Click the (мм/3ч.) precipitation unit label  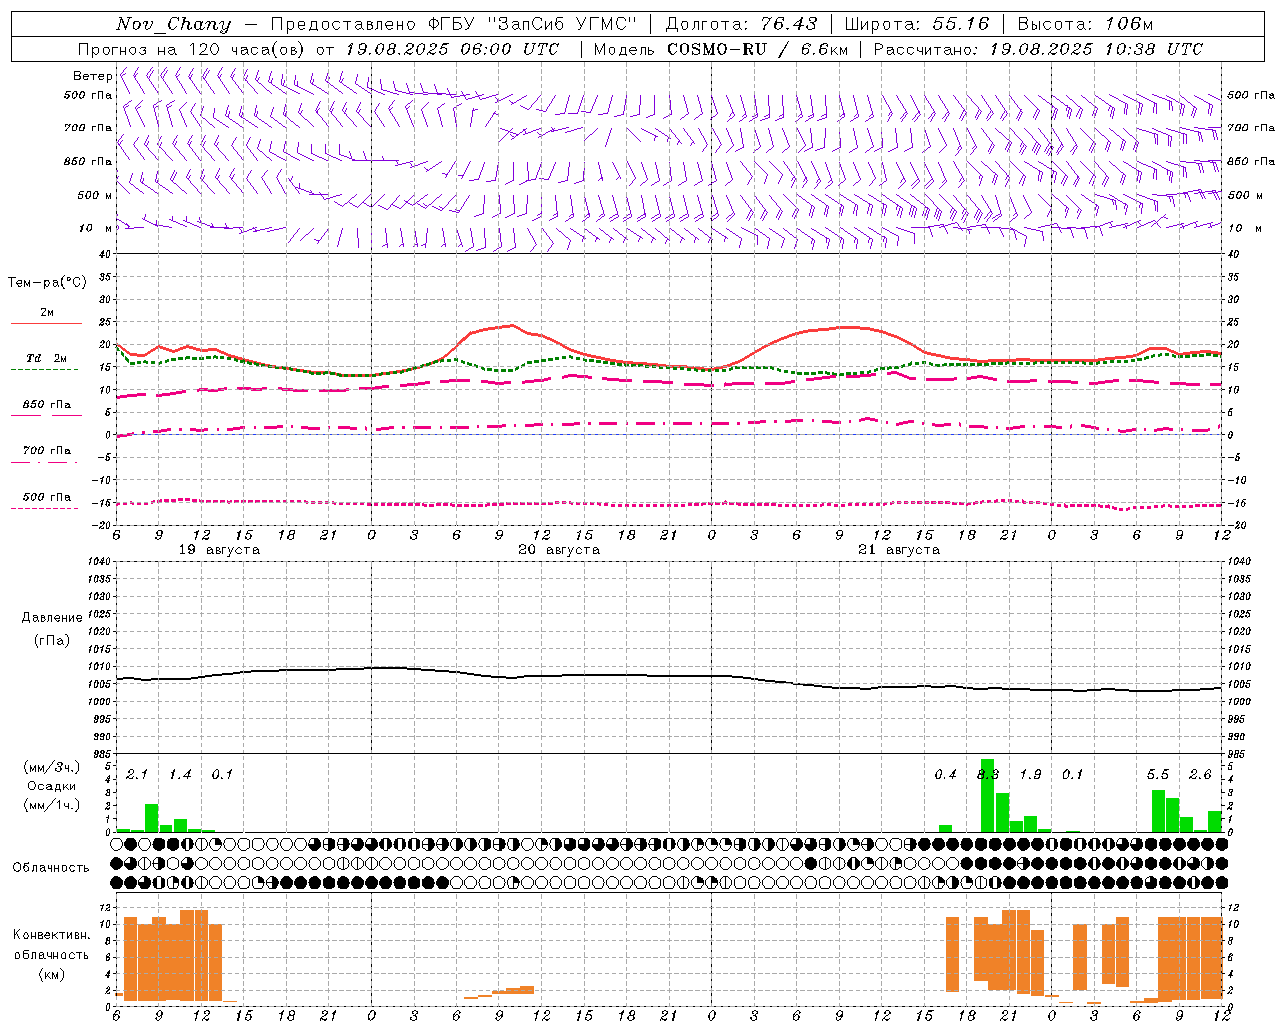tap(51, 767)
